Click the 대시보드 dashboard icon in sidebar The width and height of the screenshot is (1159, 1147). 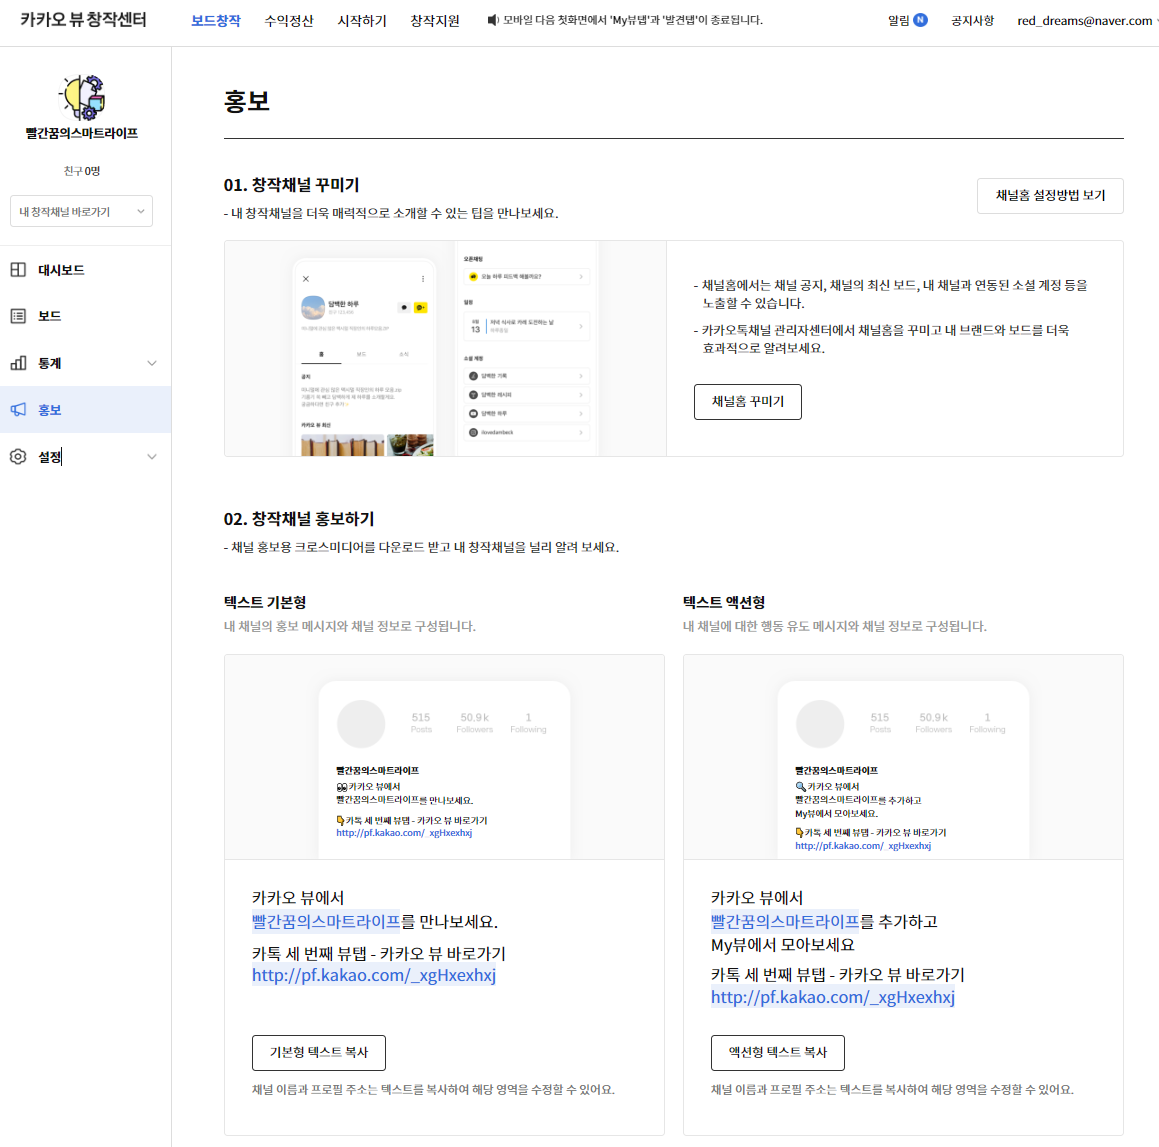tap(18, 270)
